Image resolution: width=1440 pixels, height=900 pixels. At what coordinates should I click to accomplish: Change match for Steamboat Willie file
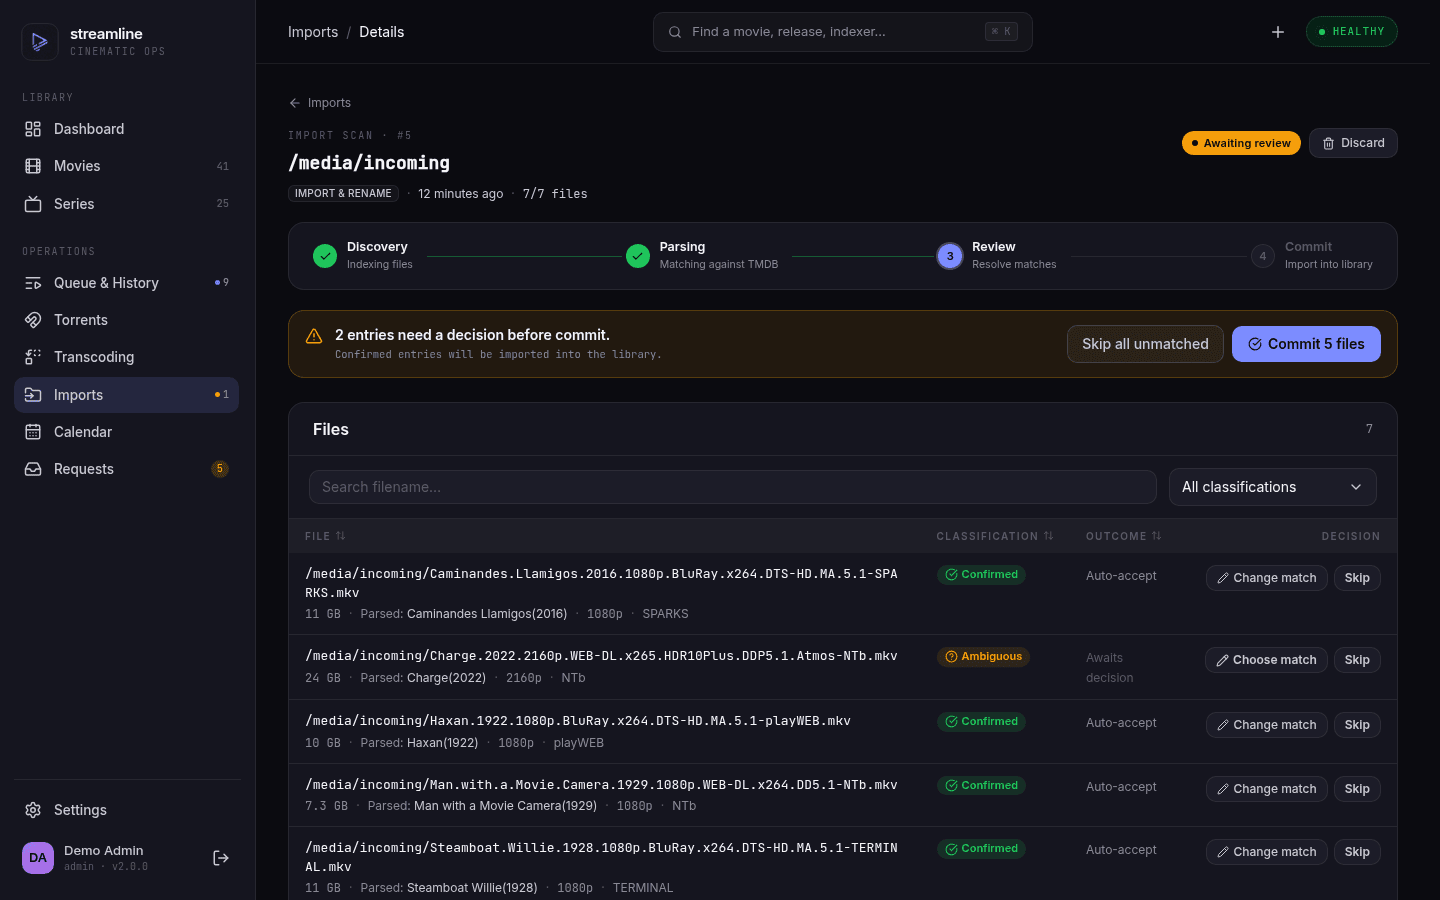1267,852
